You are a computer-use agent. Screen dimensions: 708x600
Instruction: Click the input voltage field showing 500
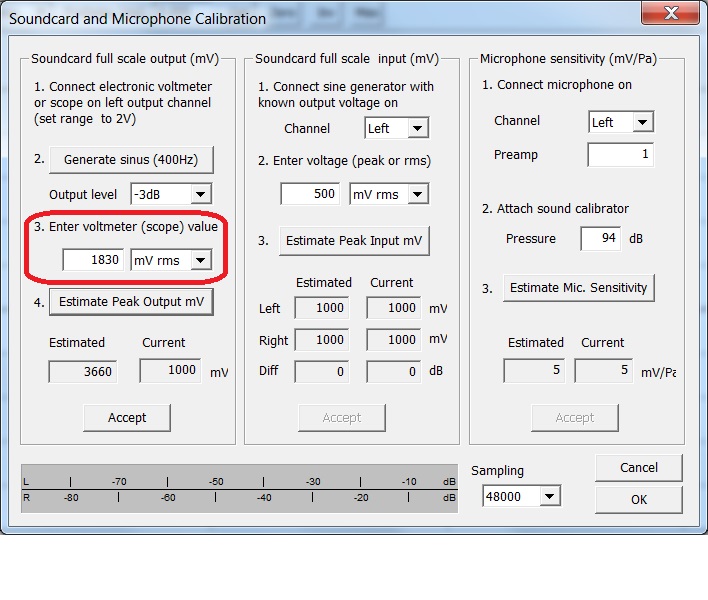[x=311, y=194]
